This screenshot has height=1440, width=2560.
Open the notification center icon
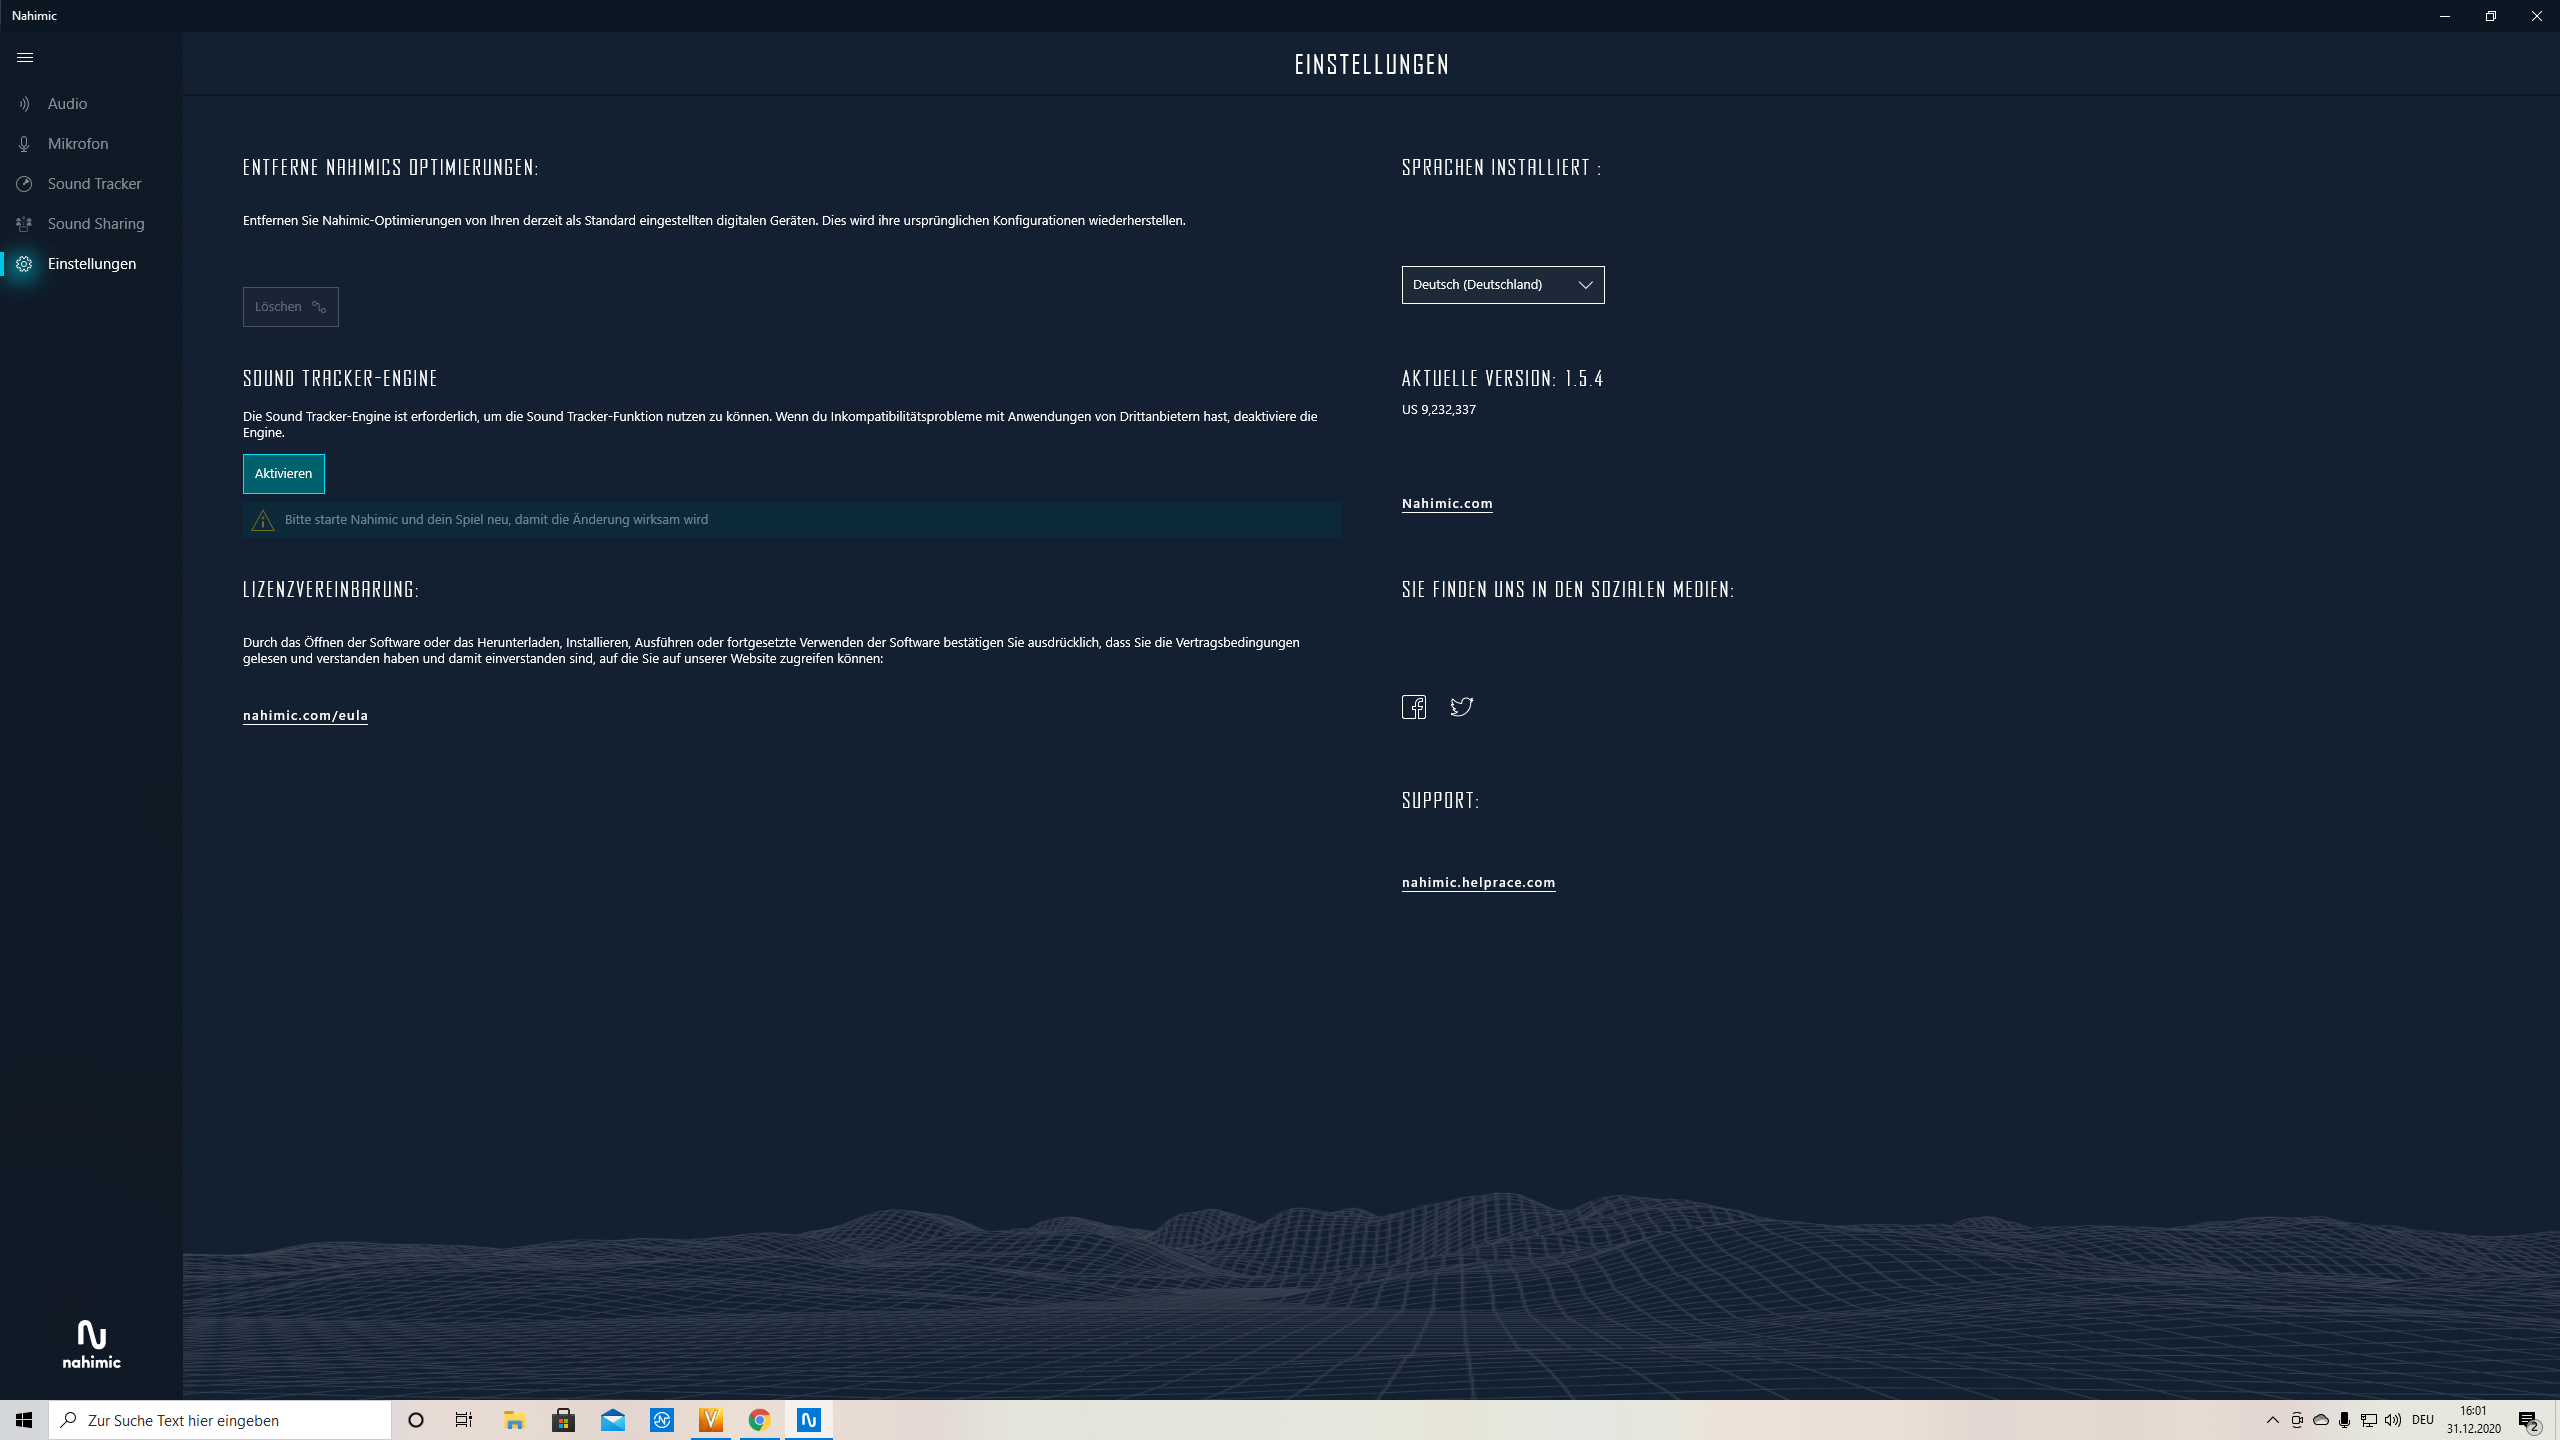coord(2529,1420)
